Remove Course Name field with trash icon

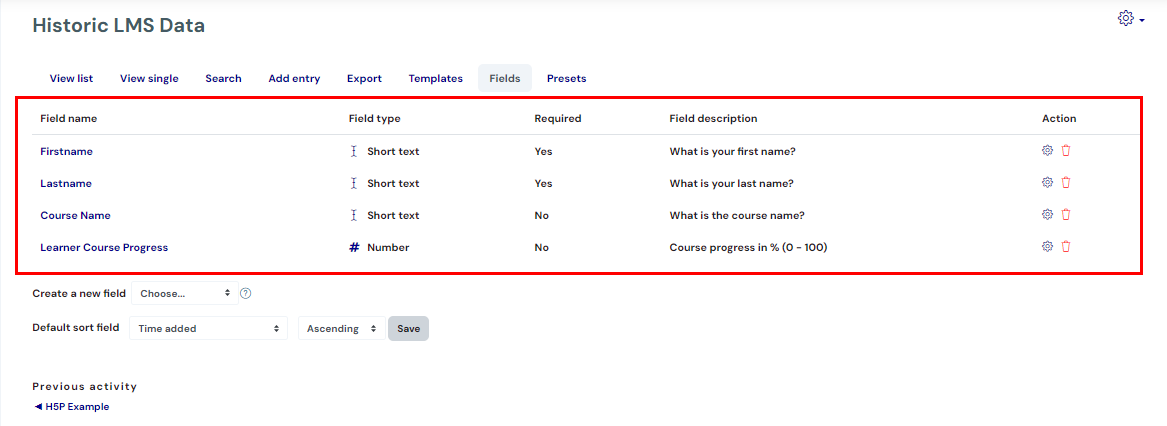pyautogui.click(x=1066, y=214)
